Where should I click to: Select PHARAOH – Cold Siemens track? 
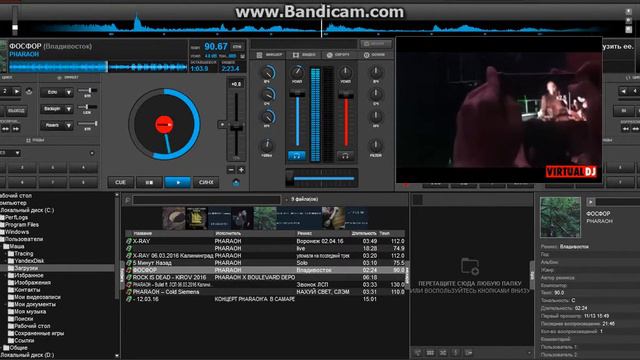coord(265,292)
